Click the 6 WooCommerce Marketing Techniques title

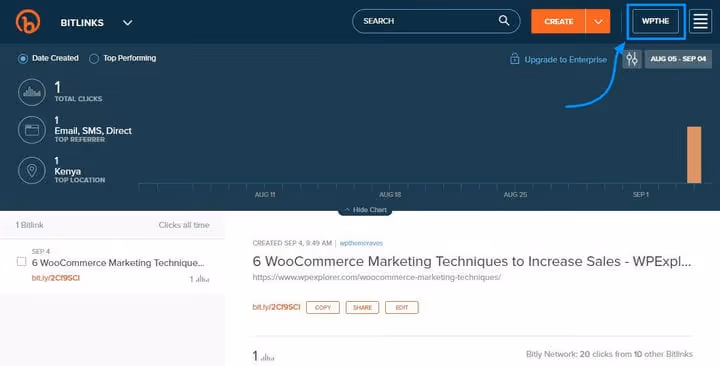(x=472, y=261)
